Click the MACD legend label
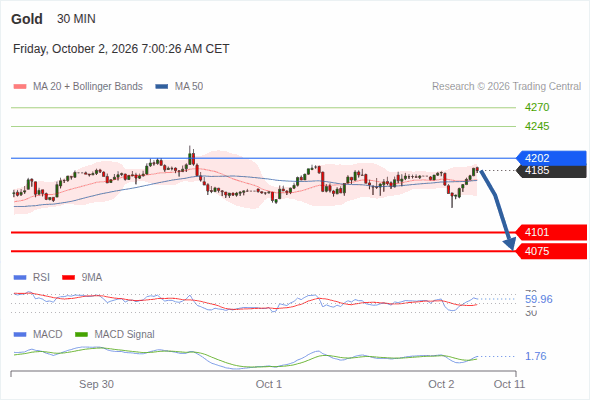The image size is (590, 400). (x=47, y=335)
